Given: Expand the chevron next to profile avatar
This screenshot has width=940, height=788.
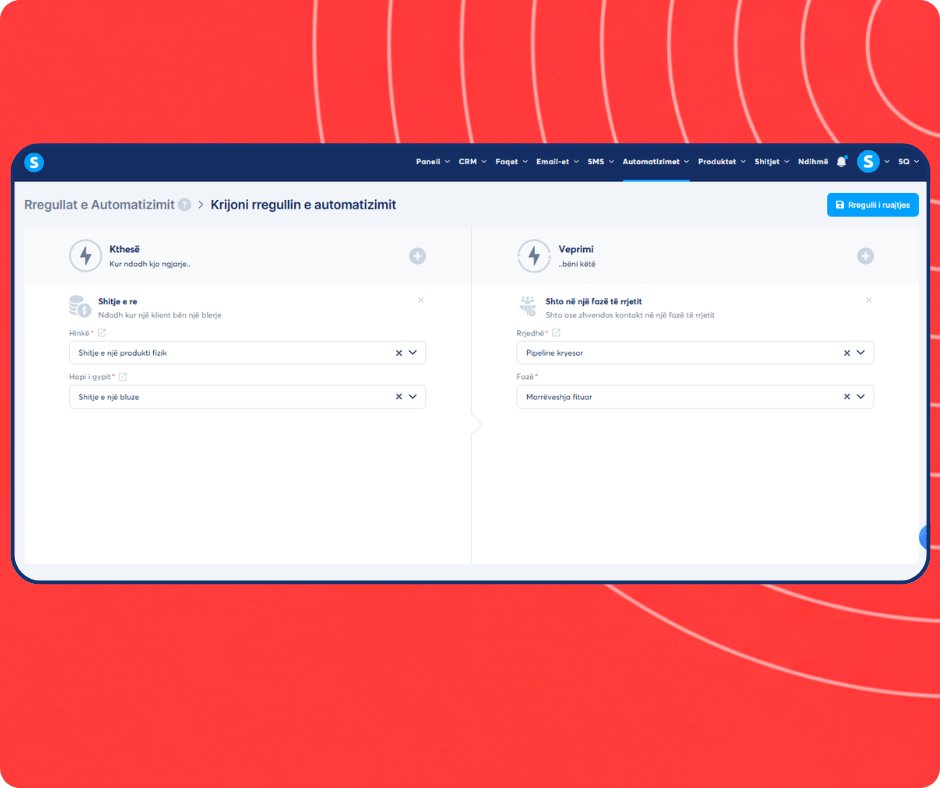Looking at the screenshot, I should [x=887, y=162].
